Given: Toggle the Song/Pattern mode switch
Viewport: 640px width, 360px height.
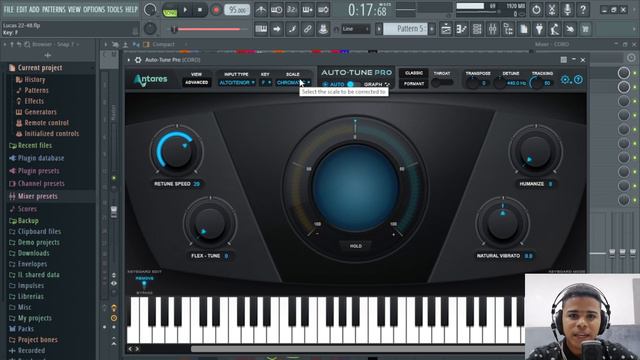Looking at the screenshot, I should 170,10.
